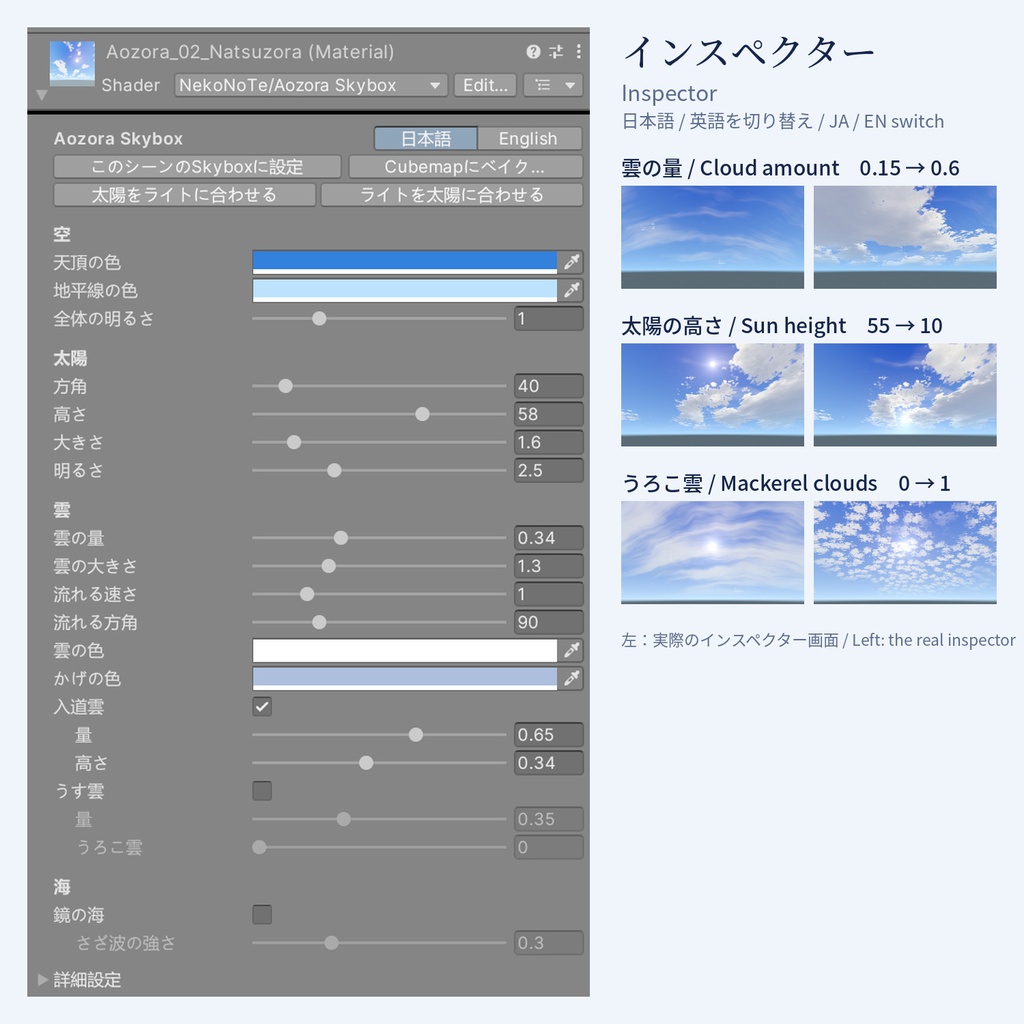Image resolution: width=1024 pixels, height=1024 pixels.
Task: Click the 'Aozora_02_Natsuzora (Material)' title text
Action: click(x=250, y=52)
